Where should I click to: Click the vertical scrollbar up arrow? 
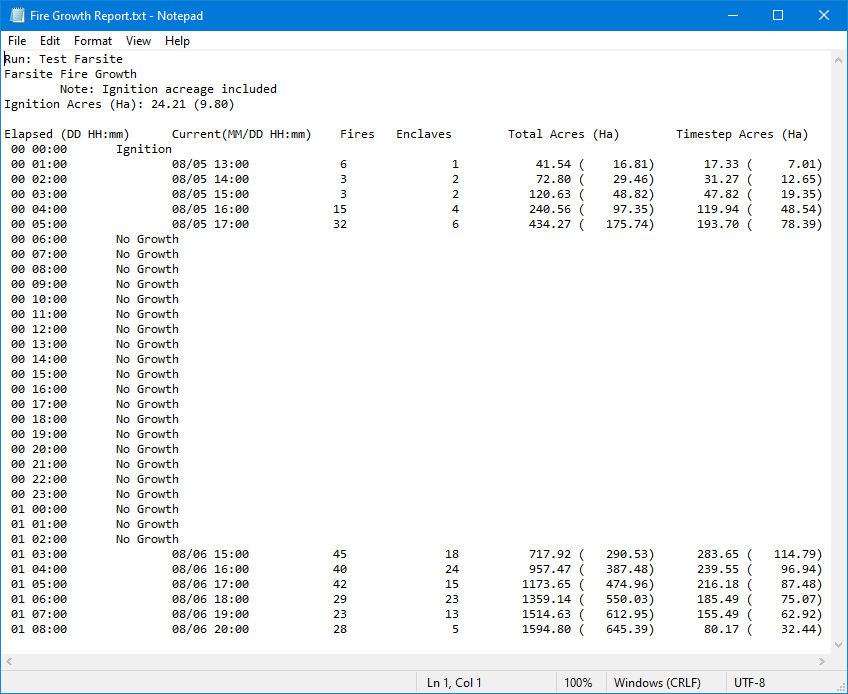[x=838, y=60]
